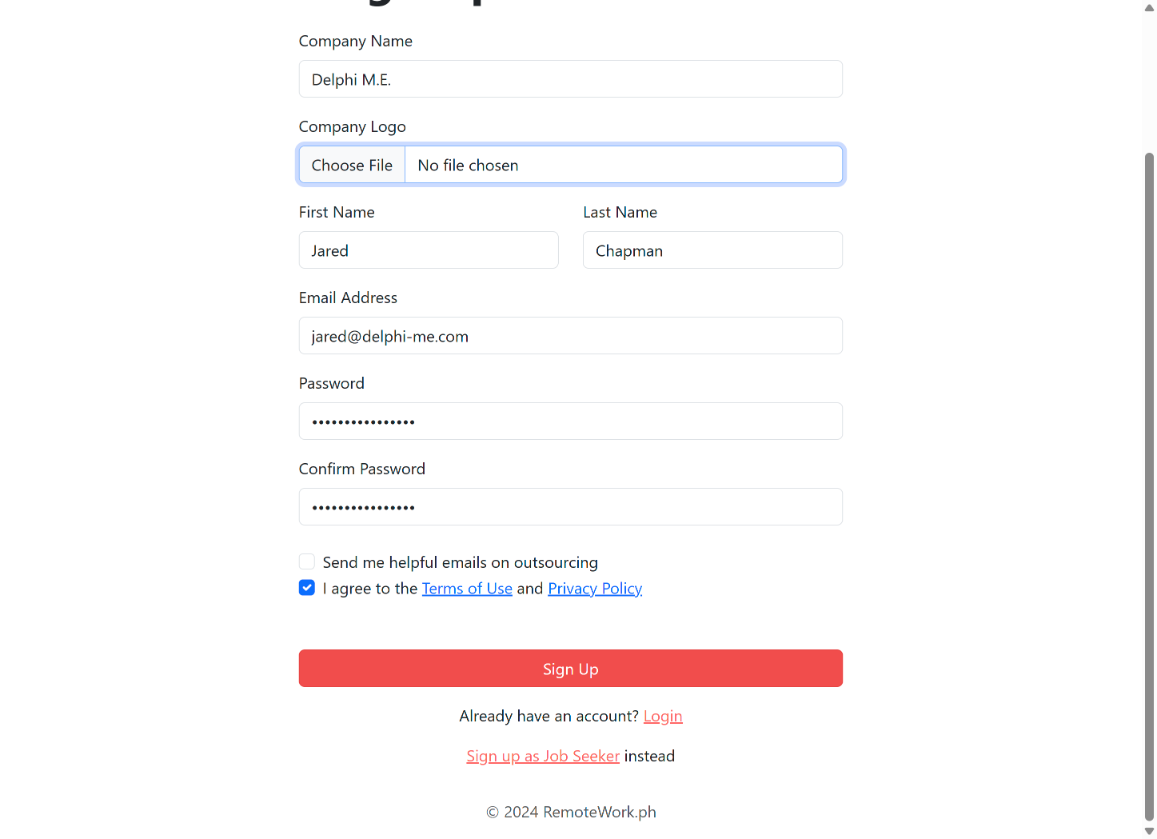Open the Choose File logo picker
1157x839 pixels.
click(x=352, y=165)
